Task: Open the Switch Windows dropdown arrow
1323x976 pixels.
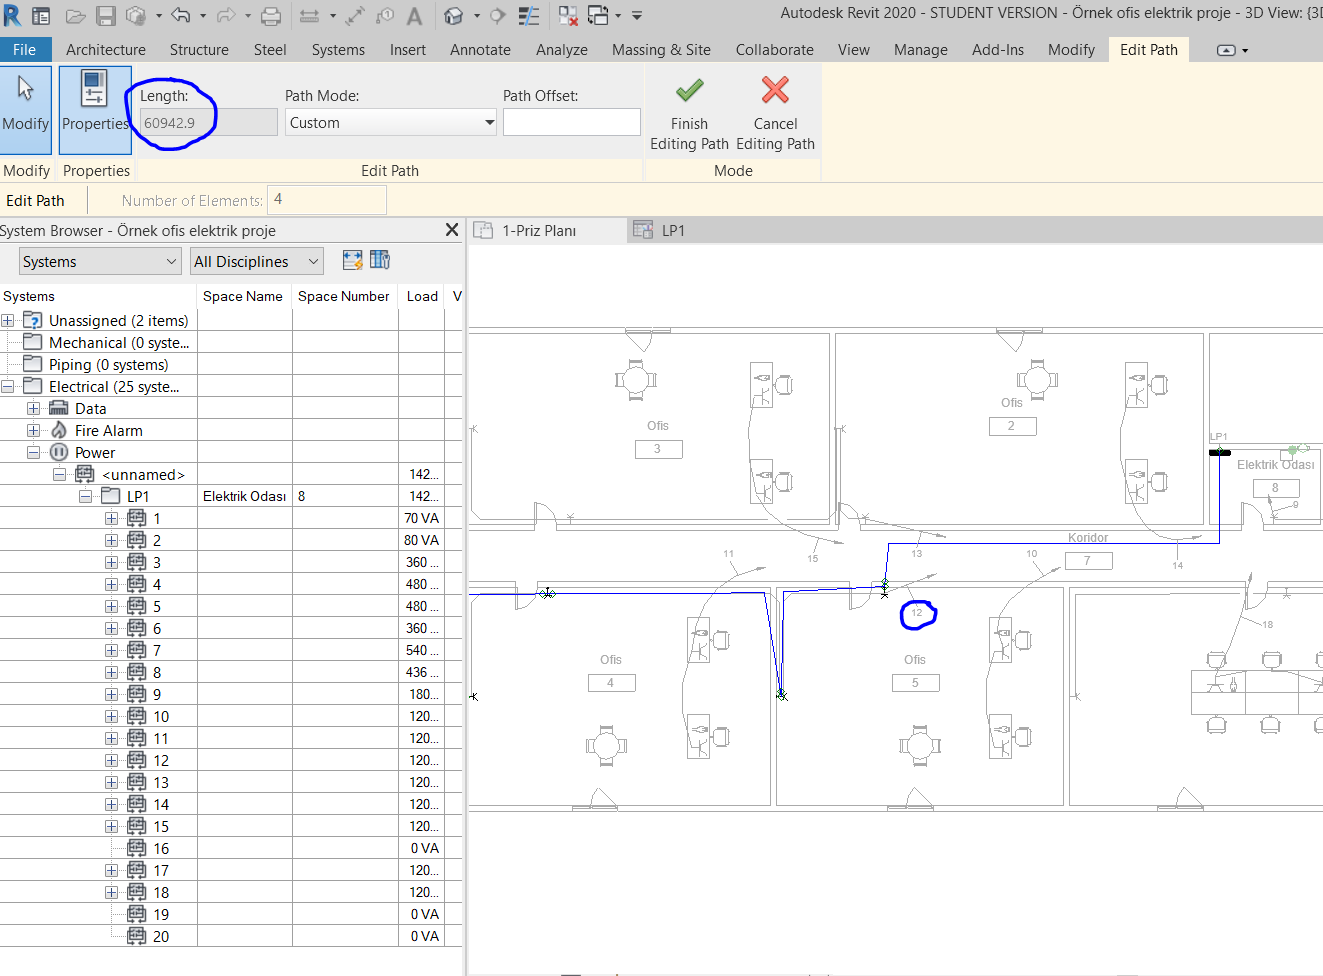Action: 618,16
